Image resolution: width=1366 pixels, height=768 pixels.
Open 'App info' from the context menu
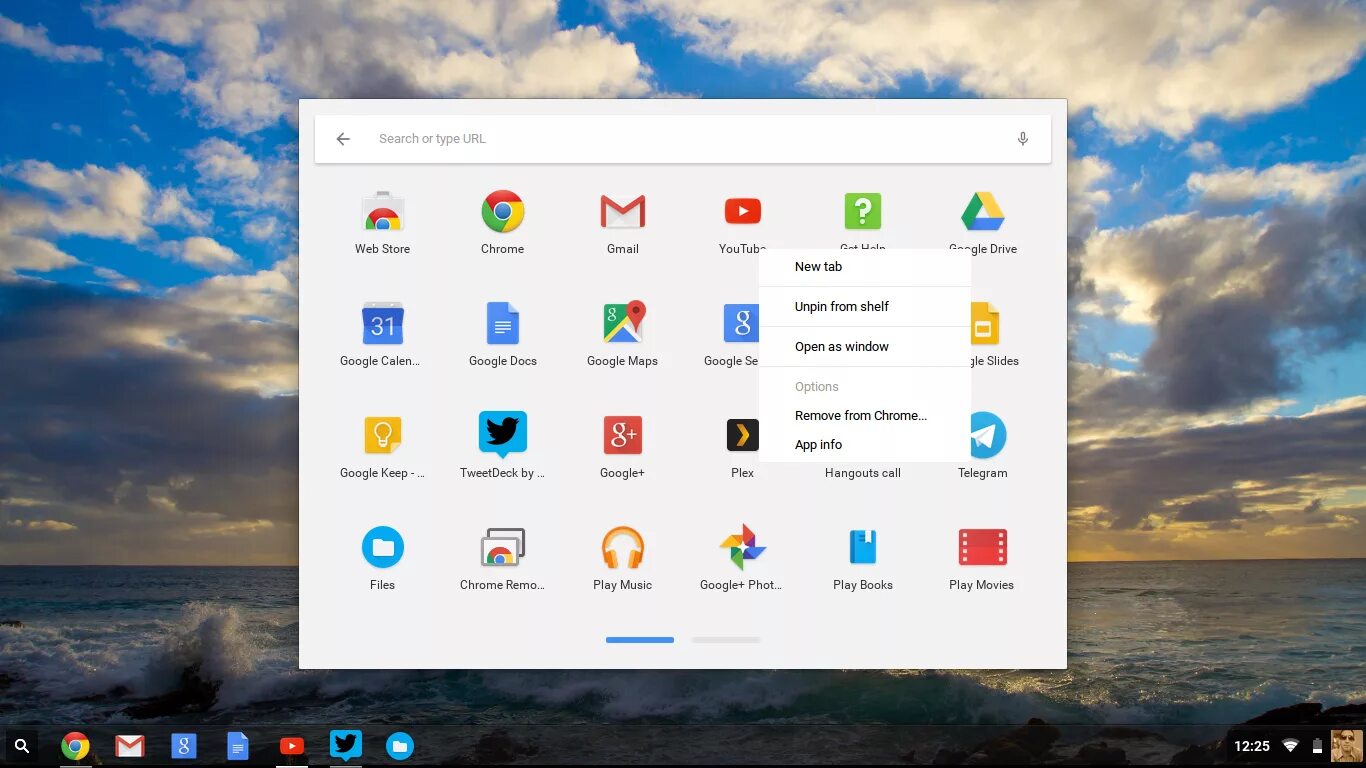click(x=818, y=444)
